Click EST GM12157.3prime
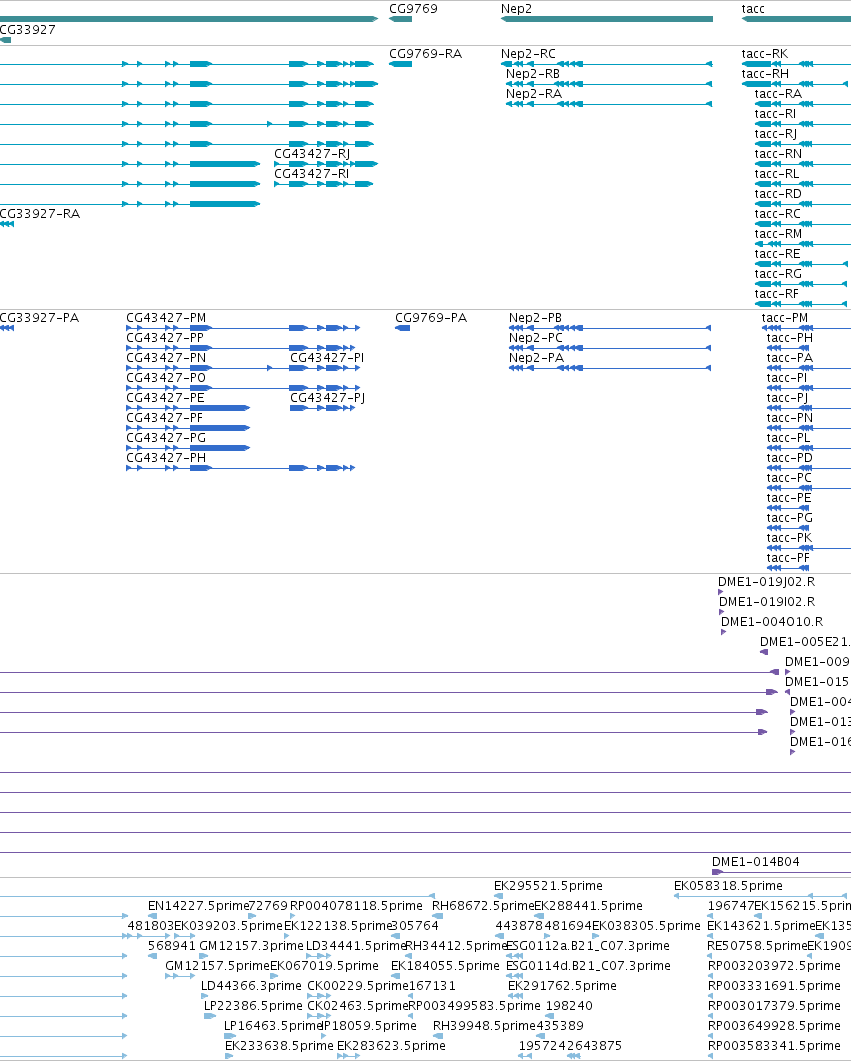 pyautogui.click(x=251, y=945)
